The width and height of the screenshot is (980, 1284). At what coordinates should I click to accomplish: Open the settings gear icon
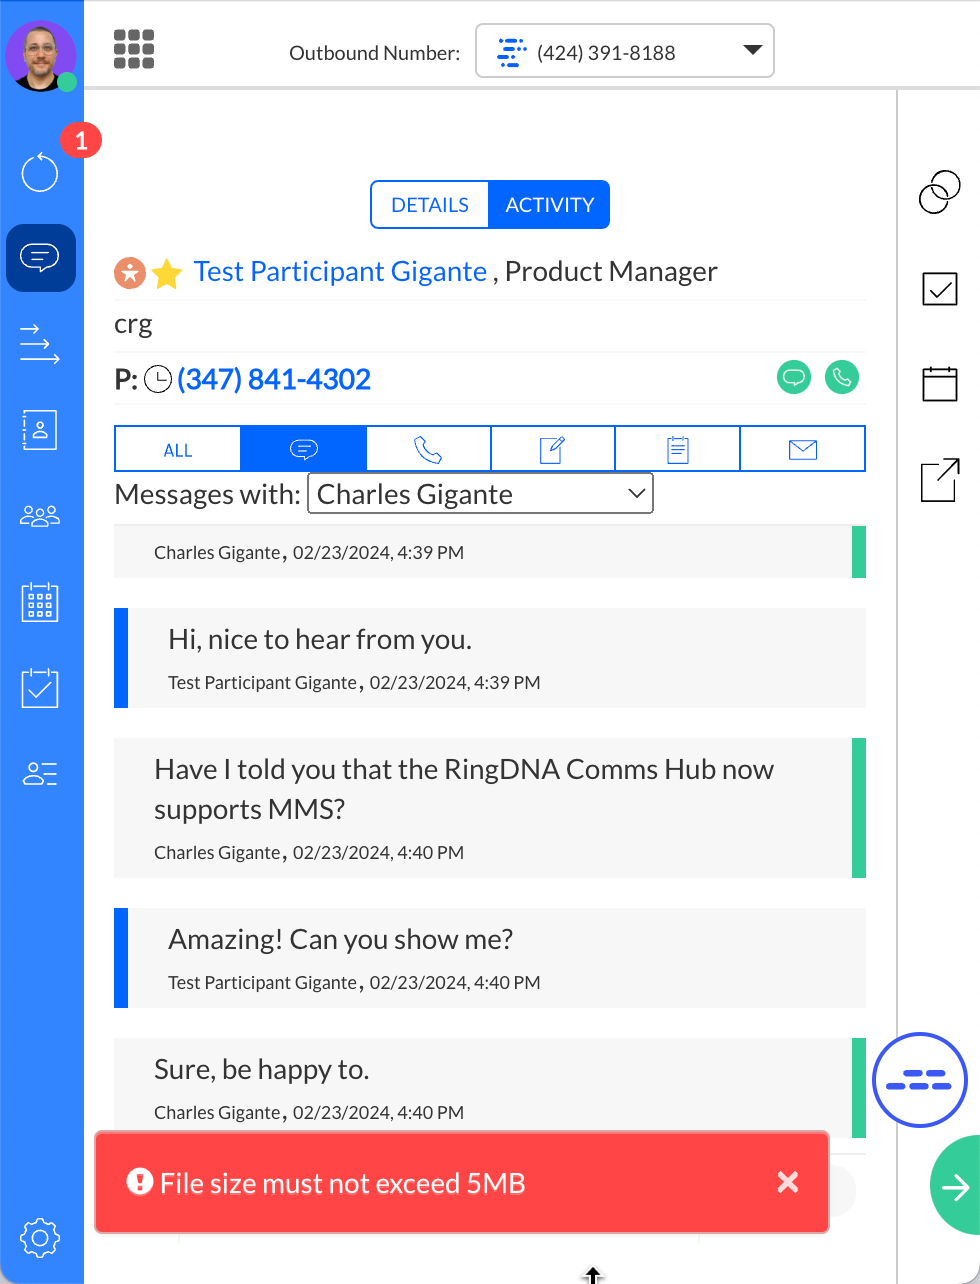tap(40, 1238)
